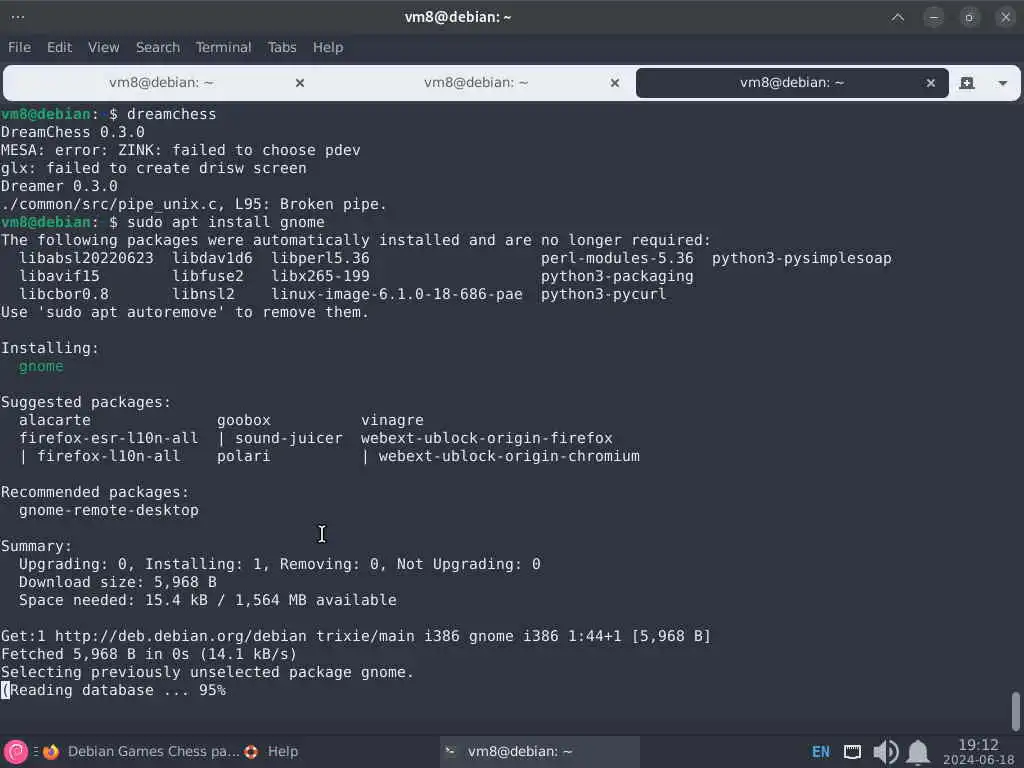Click 'alacarte' suggested package
The width and height of the screenshot is (1024, 768).
tap(55, 420)
